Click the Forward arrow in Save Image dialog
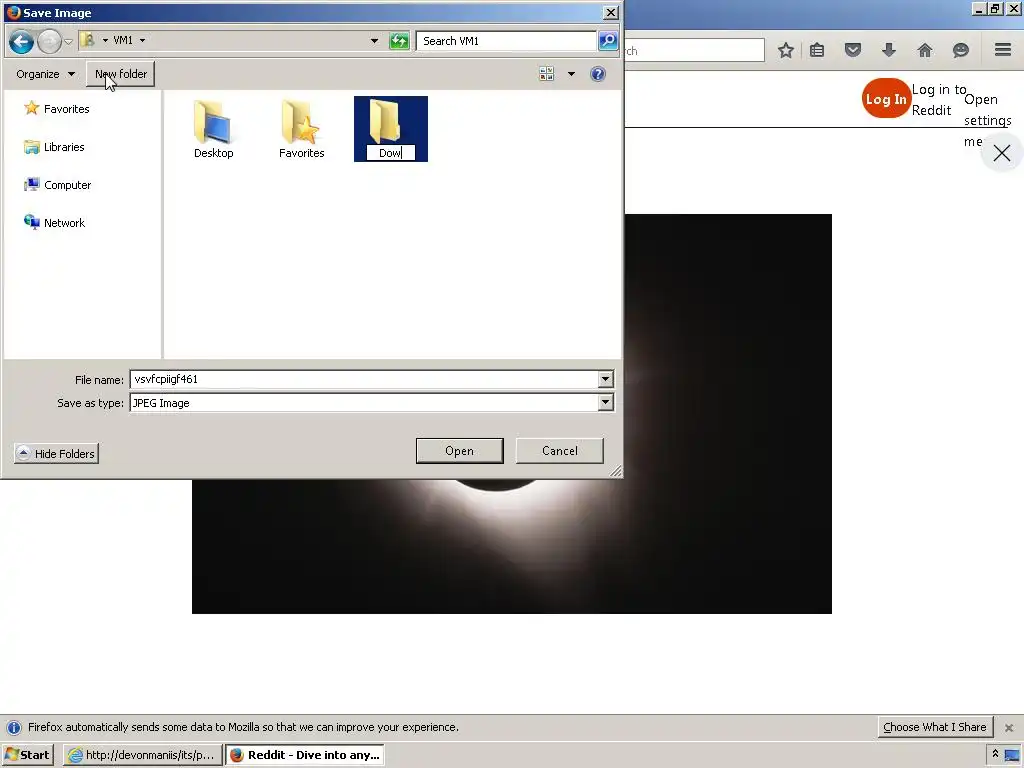 pos(49,41)
